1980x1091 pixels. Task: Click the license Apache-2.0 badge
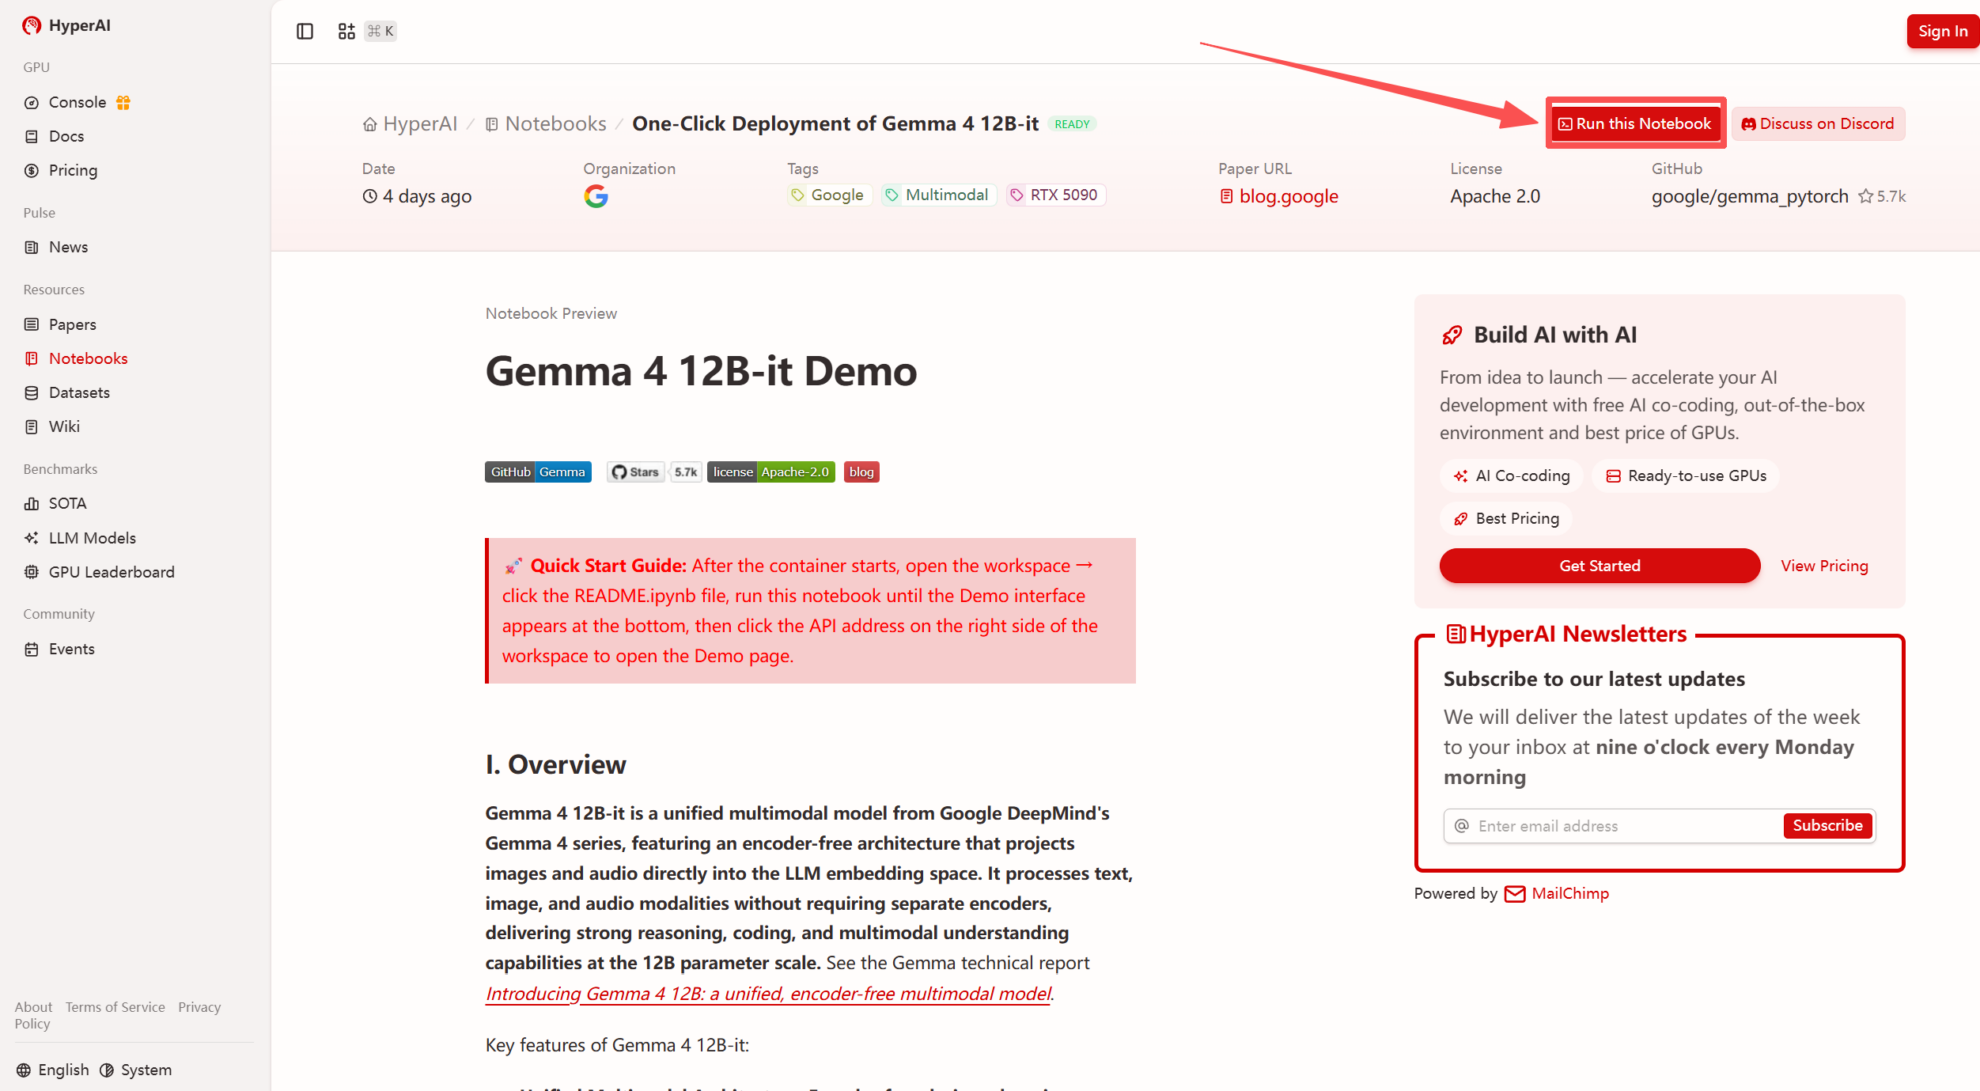[x=771, y=472]
